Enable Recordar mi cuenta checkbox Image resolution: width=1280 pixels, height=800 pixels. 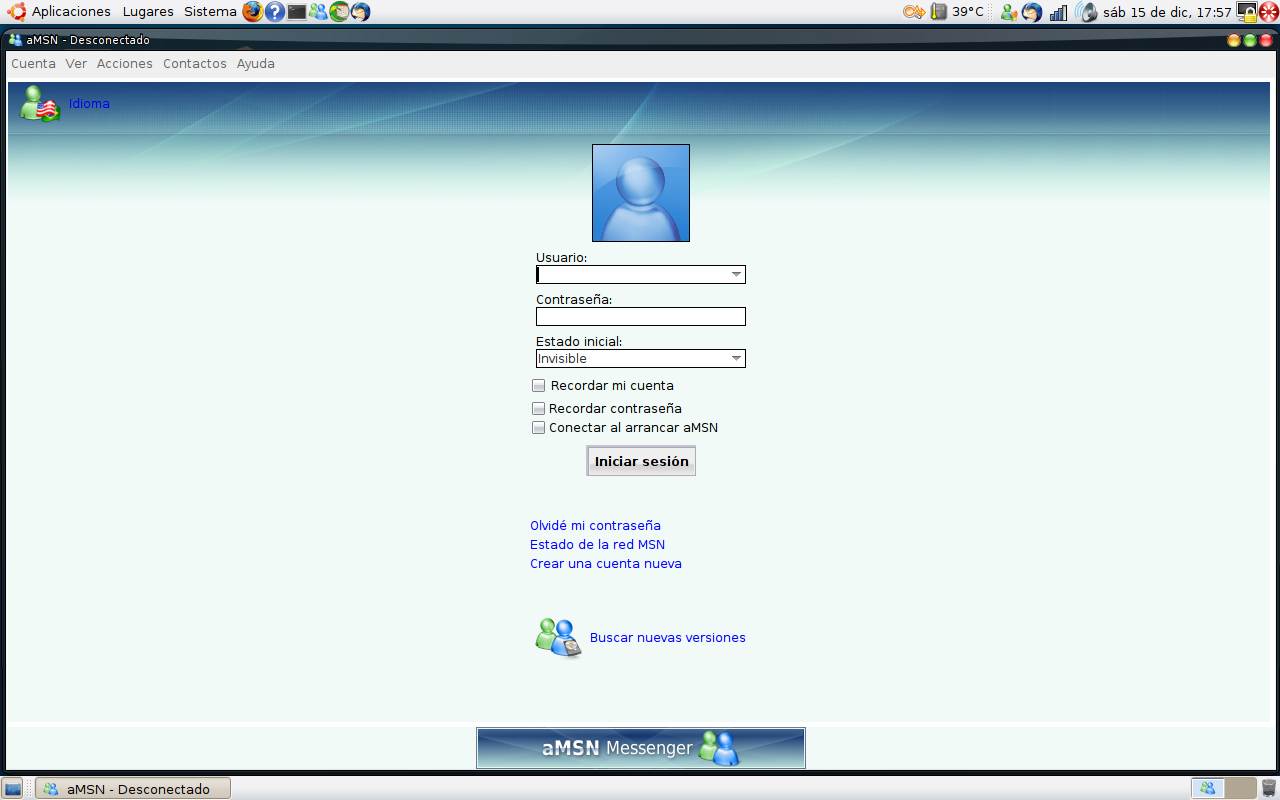pos(539,386)
